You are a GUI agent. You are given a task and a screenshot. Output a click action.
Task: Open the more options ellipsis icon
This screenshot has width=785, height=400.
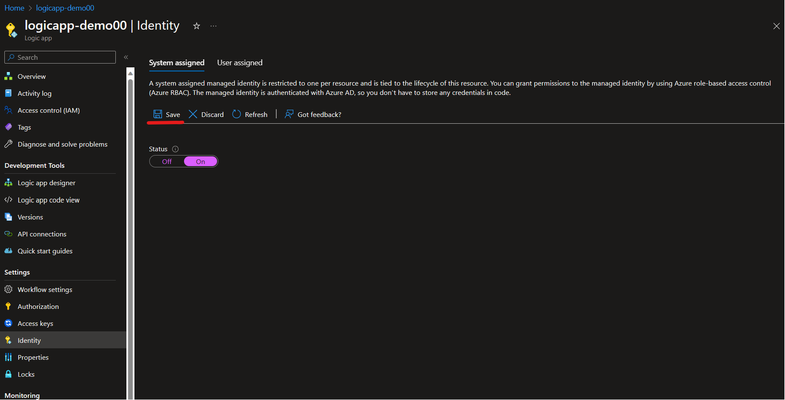tap(214, 26)
